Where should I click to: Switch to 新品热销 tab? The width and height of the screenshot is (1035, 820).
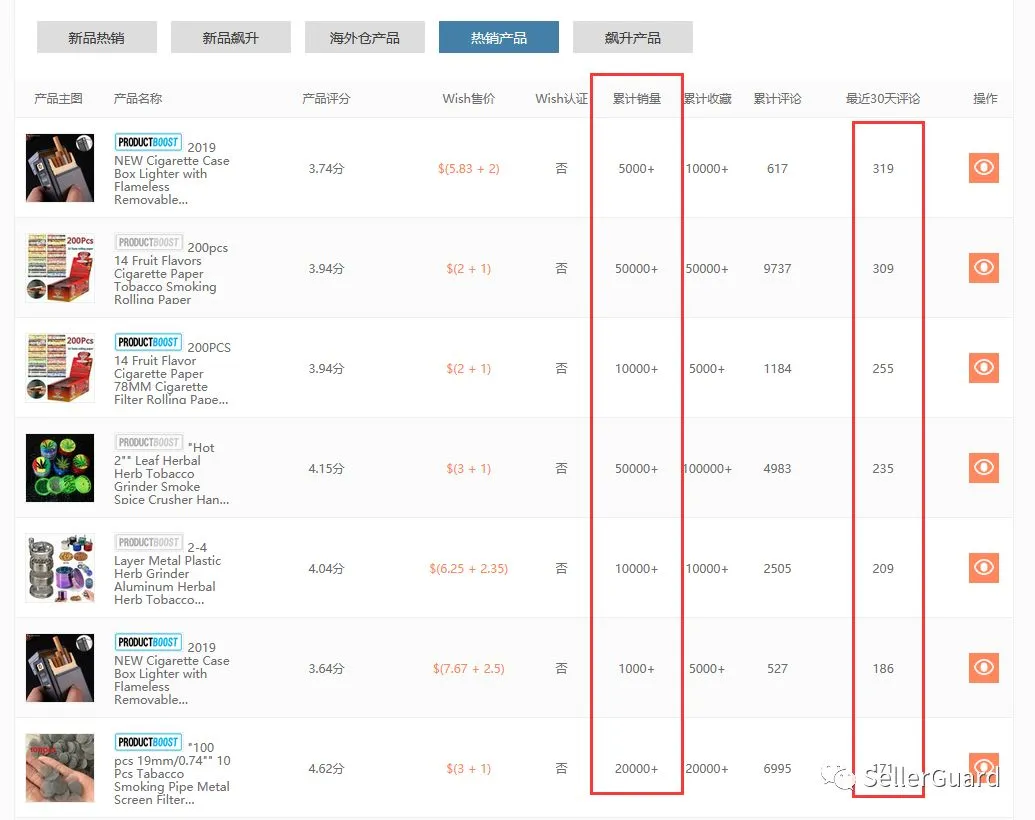click(97, 38)
